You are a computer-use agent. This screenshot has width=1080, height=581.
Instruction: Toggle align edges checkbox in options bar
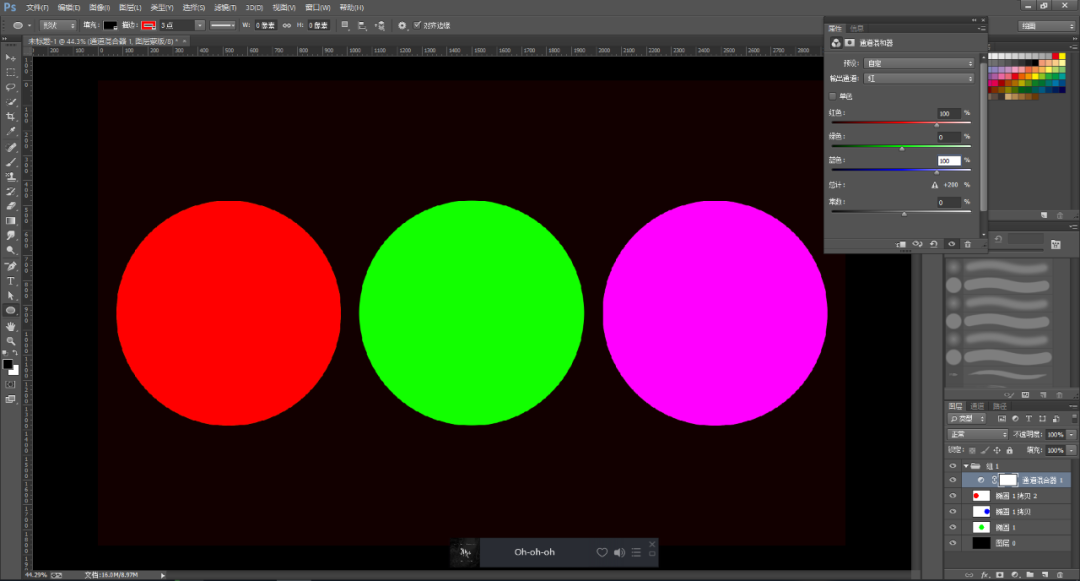pyautogui.click(x=417, y=25)
